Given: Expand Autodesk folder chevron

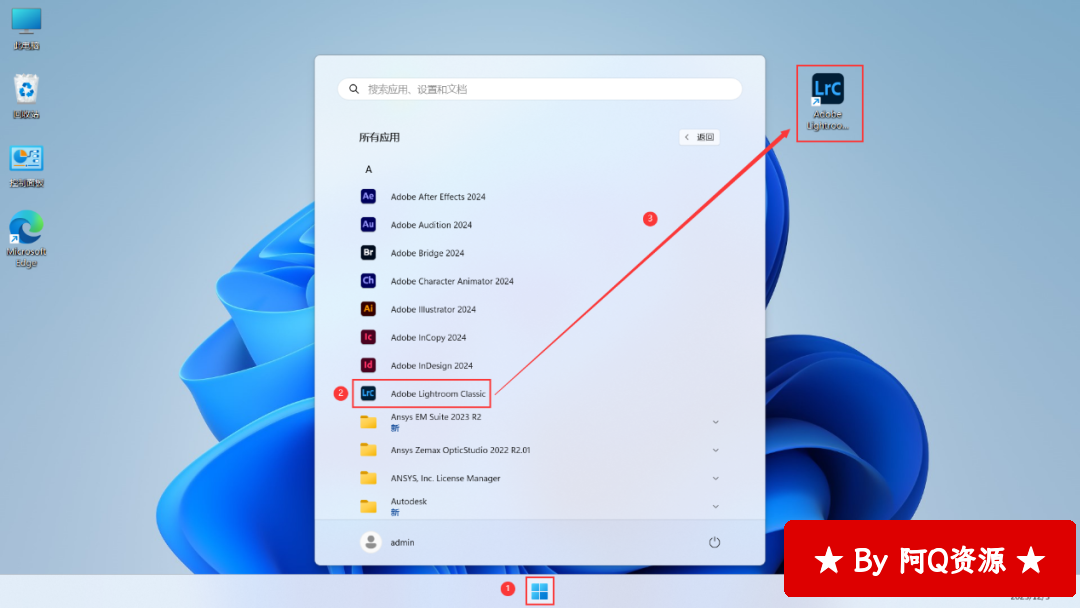Looking at the screenshot, I should pos(716,507).
